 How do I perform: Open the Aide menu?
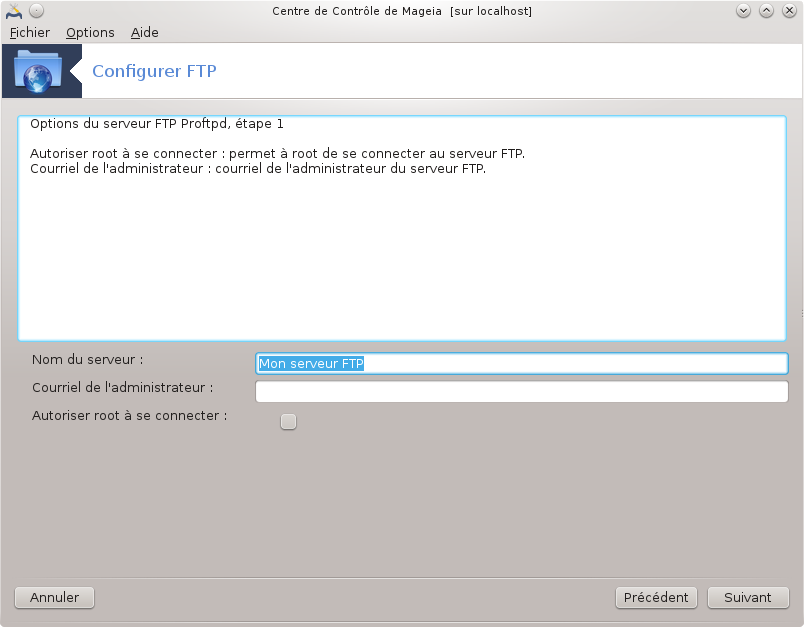pyautogui.click(x=145, y=32)
